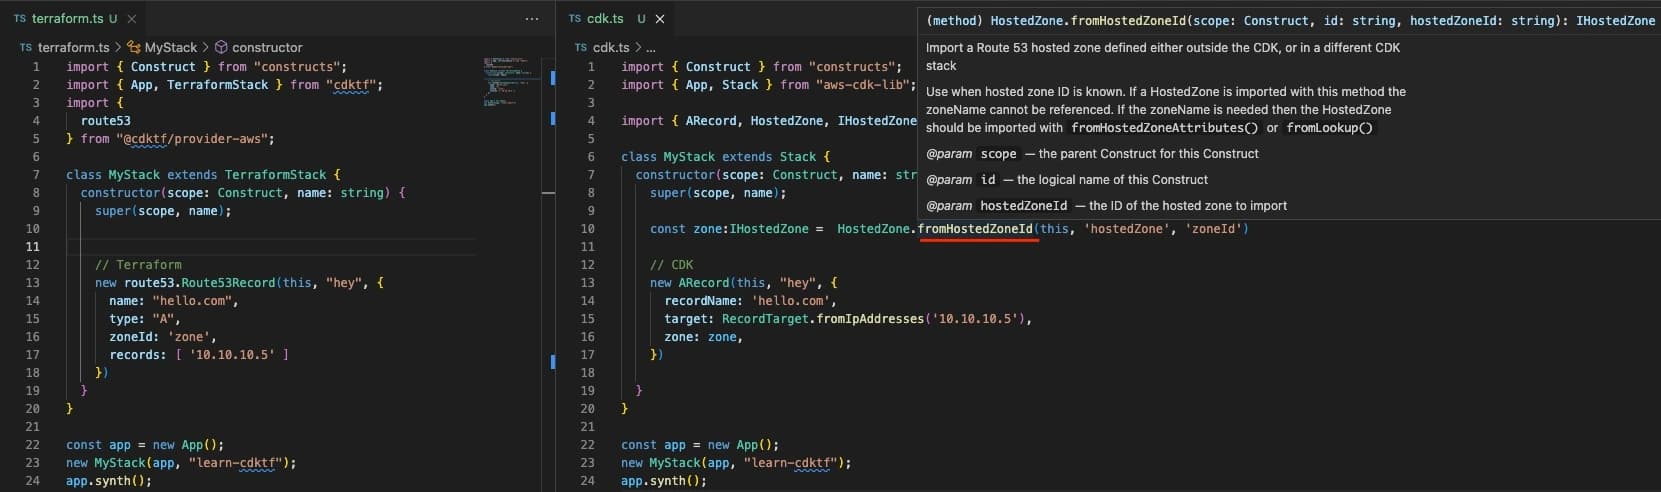The image size is (1661, 492).
Task: Click super(scope, name) call in terraform.ts
Action: coord(163,211)
